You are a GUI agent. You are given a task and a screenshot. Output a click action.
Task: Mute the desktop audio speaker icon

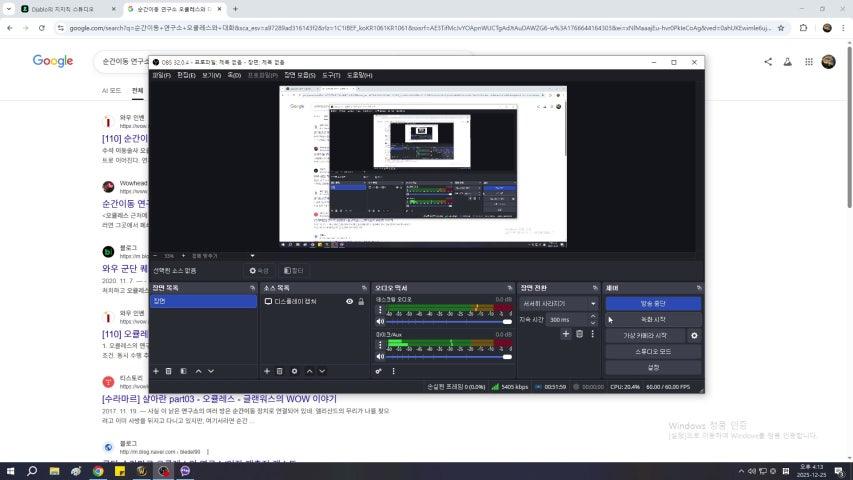380,322
